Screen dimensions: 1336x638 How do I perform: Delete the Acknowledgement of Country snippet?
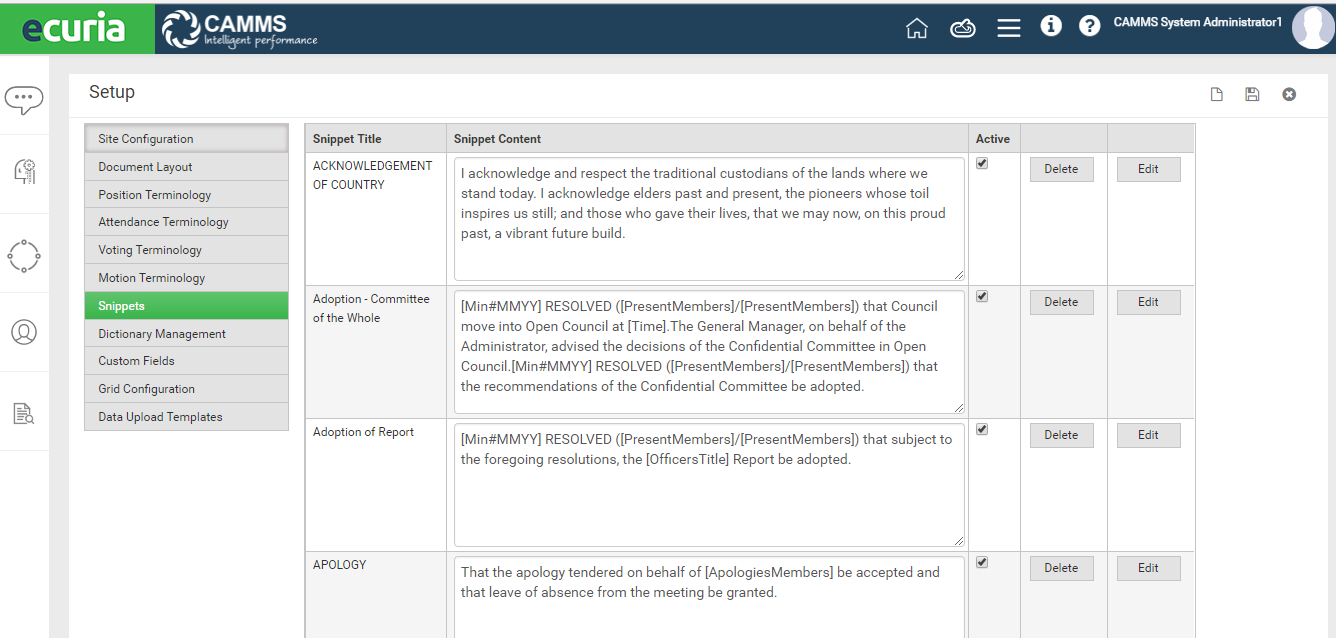1061,169
